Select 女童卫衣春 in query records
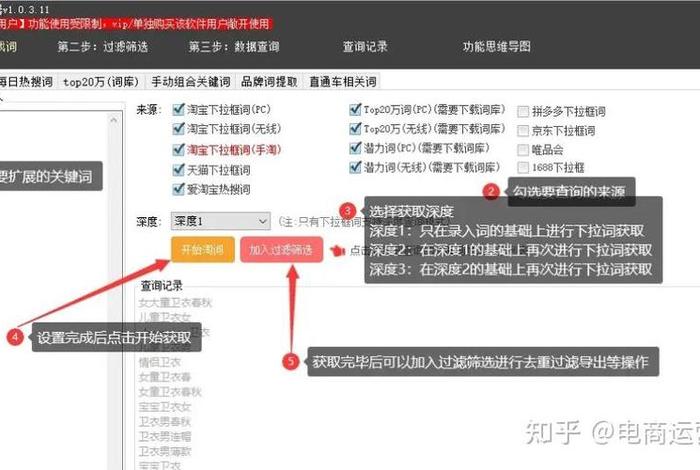The height and width of the screenshot is (470, 700). [165, 377]
